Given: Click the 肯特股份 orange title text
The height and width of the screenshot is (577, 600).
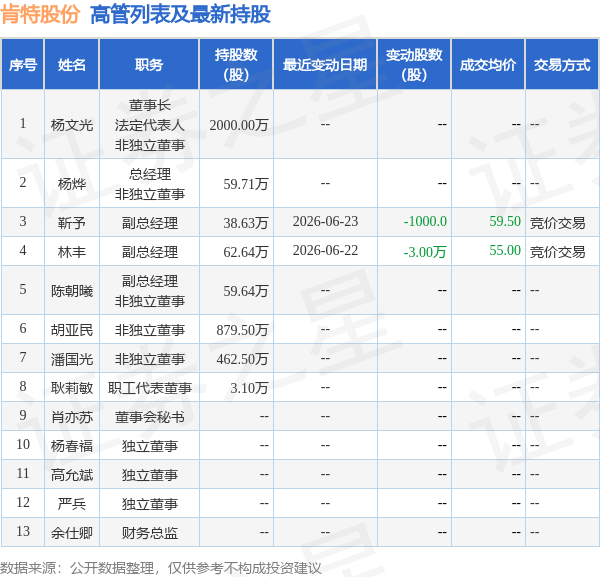Looking at the screenshot, I should click(40, 15).
